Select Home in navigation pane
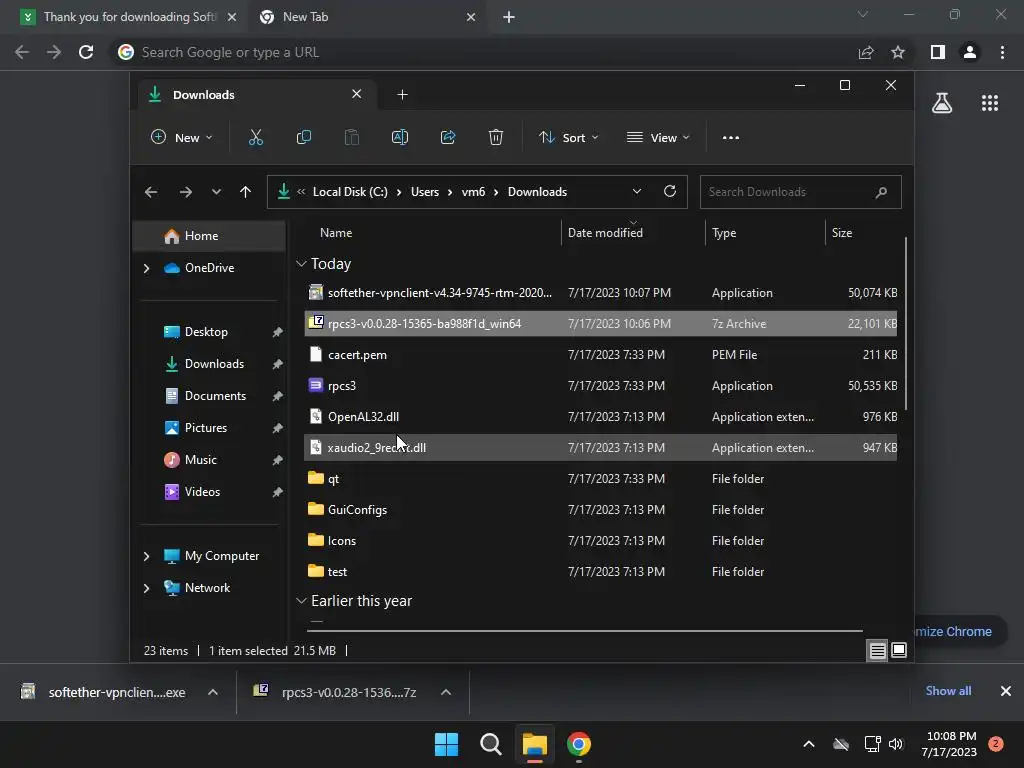 [210, 236]
